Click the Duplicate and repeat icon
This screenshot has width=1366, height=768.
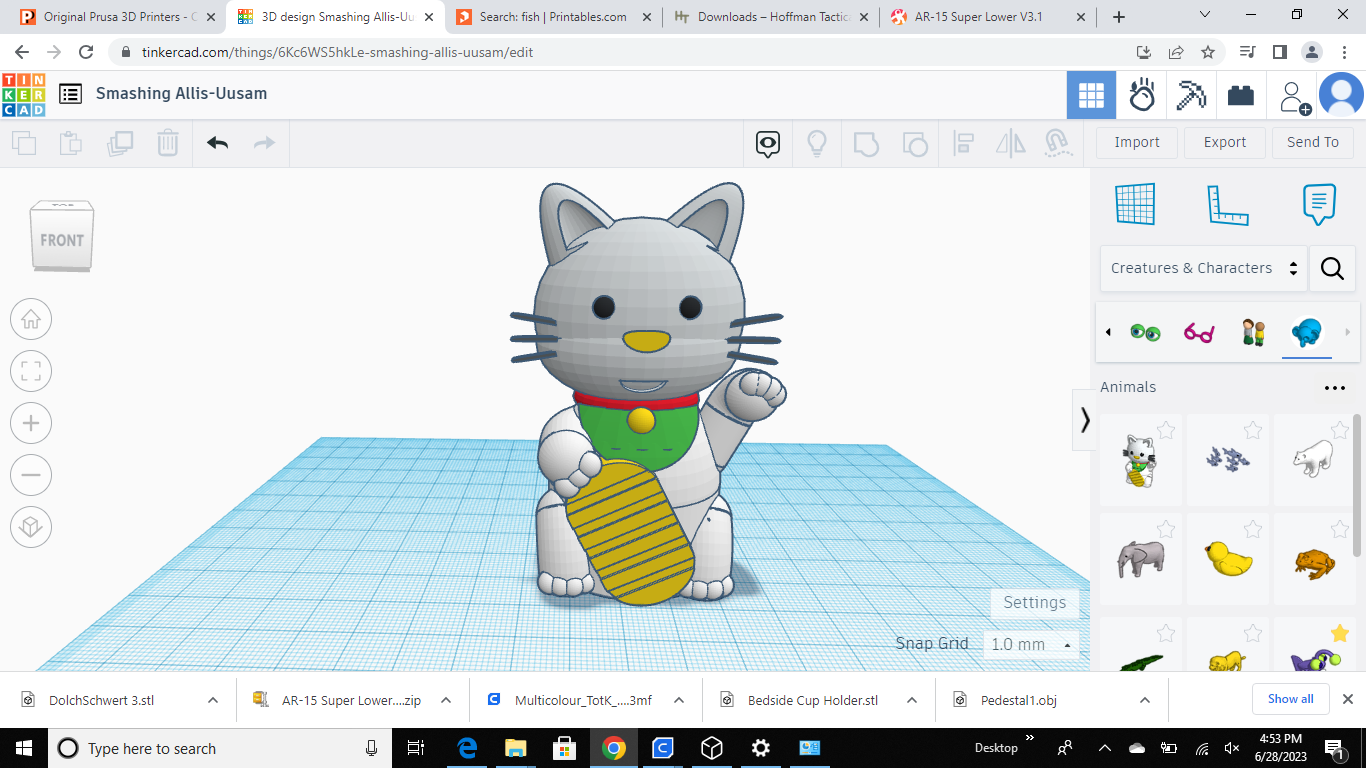(x=120, y=143)
